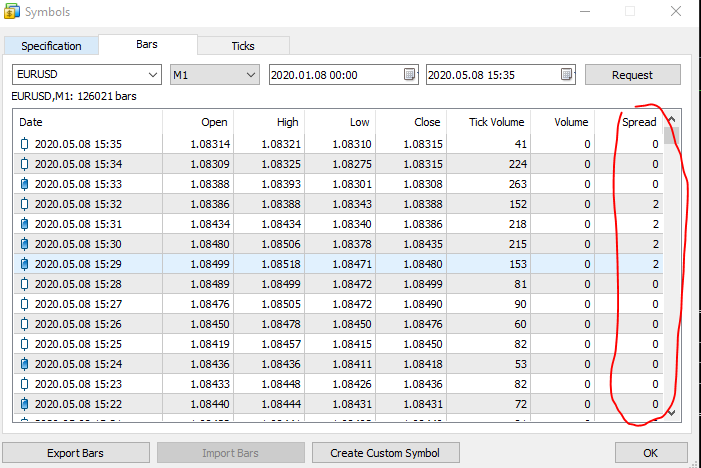Screen dimensions: 701x468
Task: Click candle icon for the 15:26 bar
Action: [25, 324]
